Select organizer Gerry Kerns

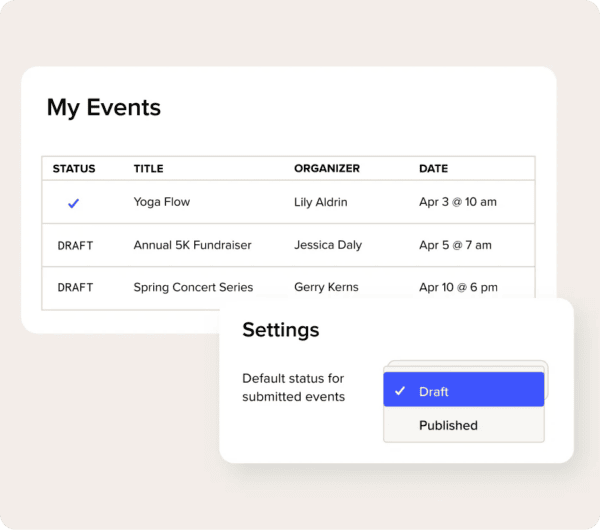click(326, 287)
